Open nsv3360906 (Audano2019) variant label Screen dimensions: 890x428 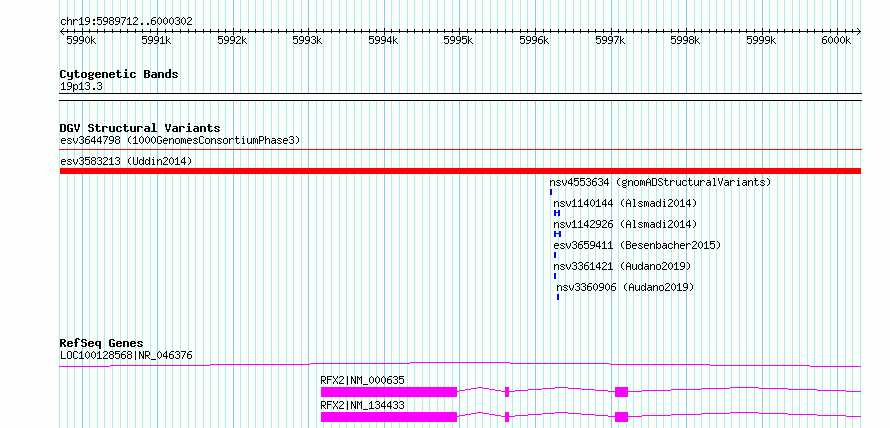pyautogui.click(x=625, y=287)
